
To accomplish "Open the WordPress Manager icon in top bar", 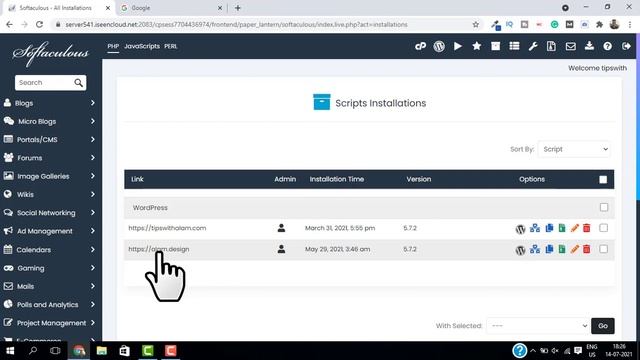I will click(439, 46).
